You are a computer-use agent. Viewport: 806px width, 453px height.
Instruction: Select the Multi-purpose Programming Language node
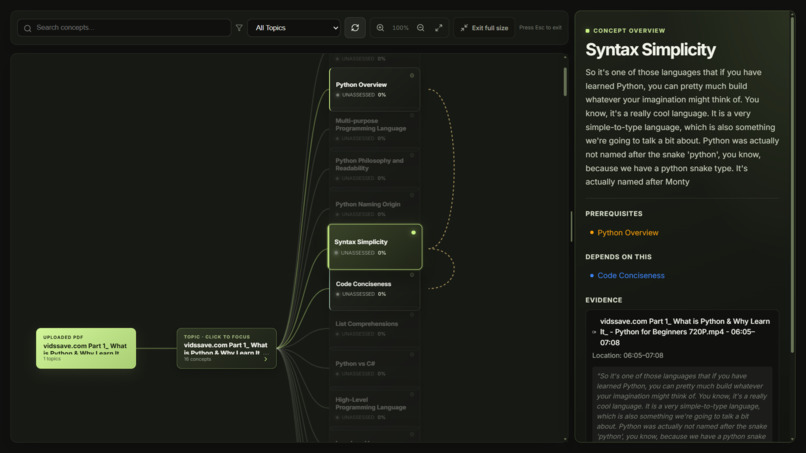tap(375, 129)
